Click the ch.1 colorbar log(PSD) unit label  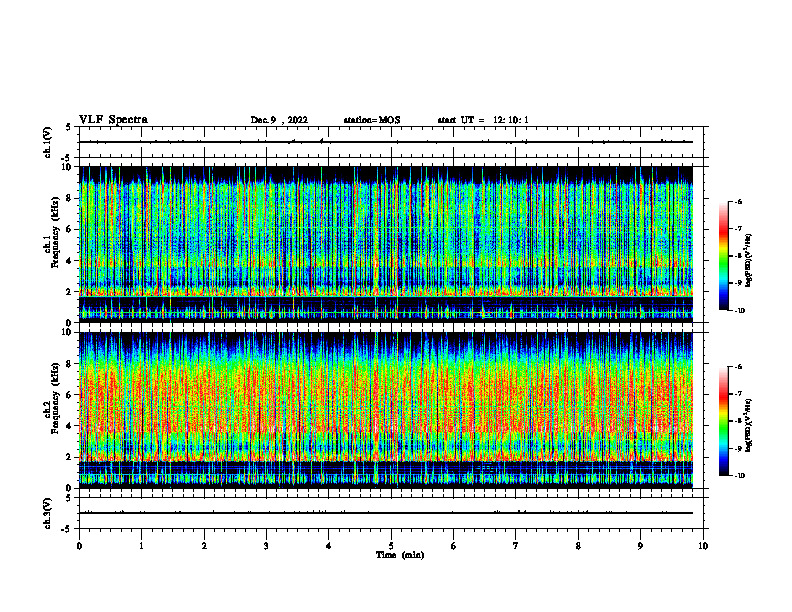[x=749, y=261]
